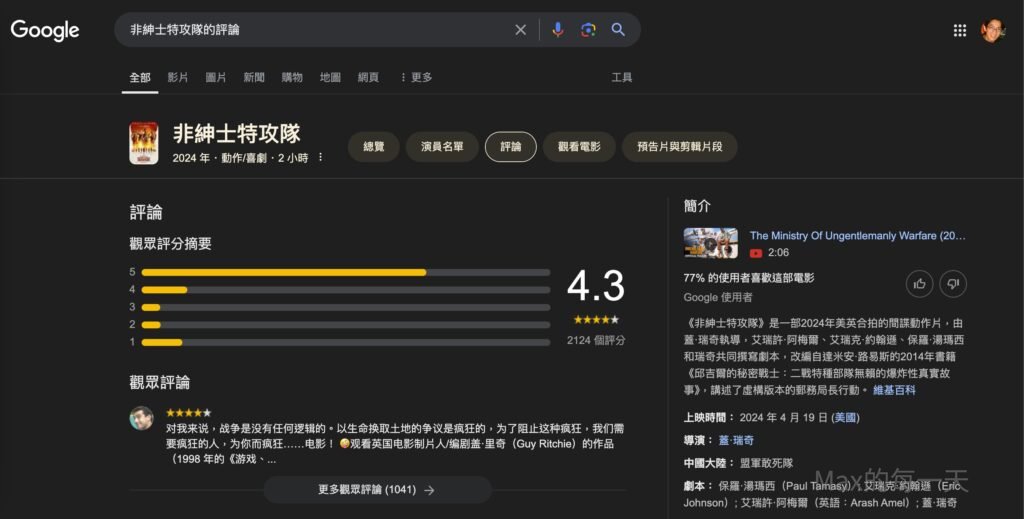Image resolution: width=1024 pixels, height=519 pixels.
Task: Expand 更多觀眾評論 (1041)
Action: 376,490
